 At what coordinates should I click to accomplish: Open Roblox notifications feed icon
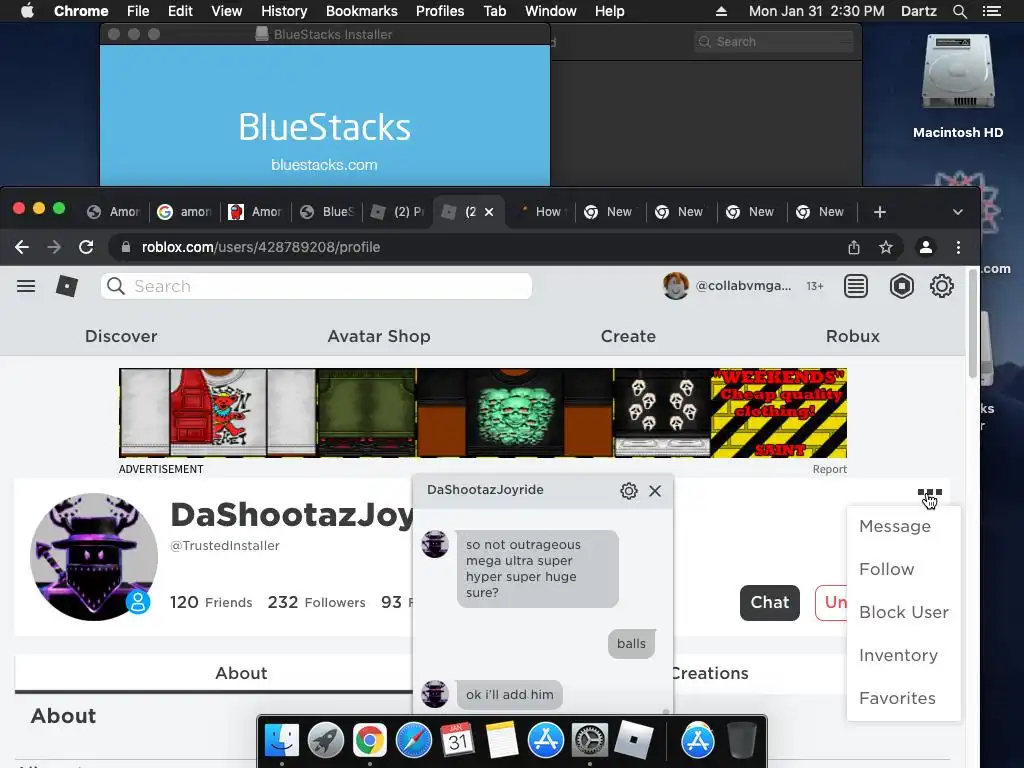856,286
